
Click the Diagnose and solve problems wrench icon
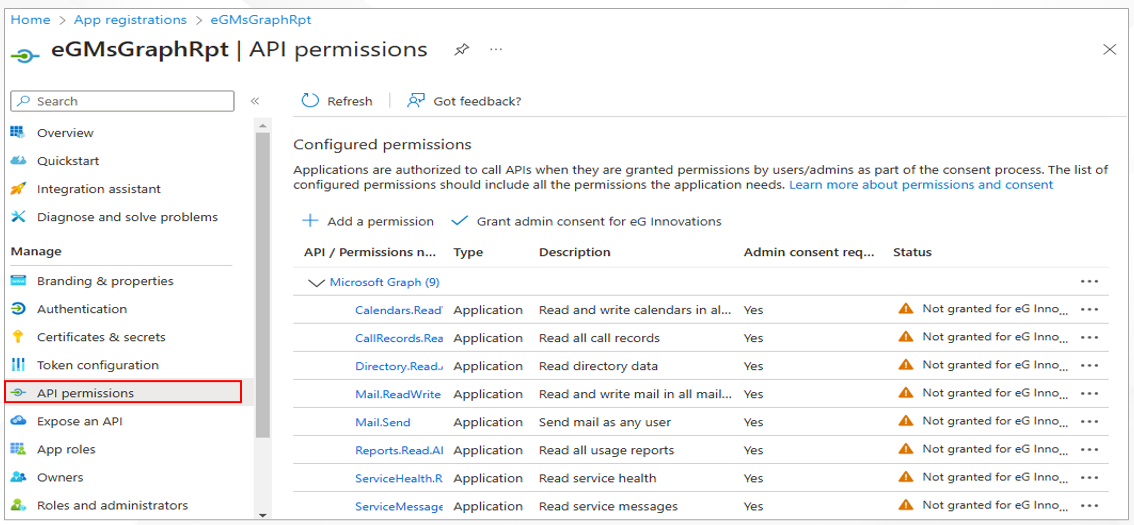[18, 217]
